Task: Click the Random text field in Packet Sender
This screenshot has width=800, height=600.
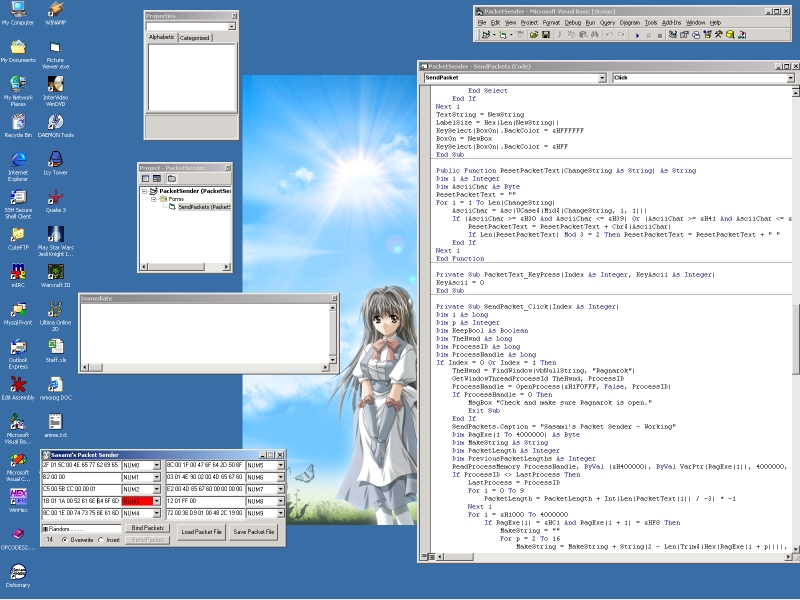Action: [x=81, y=529]
